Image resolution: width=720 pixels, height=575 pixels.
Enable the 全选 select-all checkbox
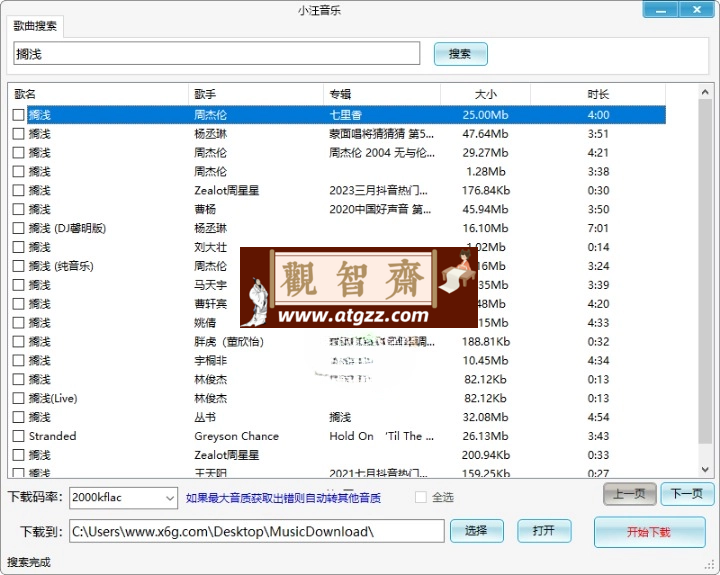tap(421, 497)
